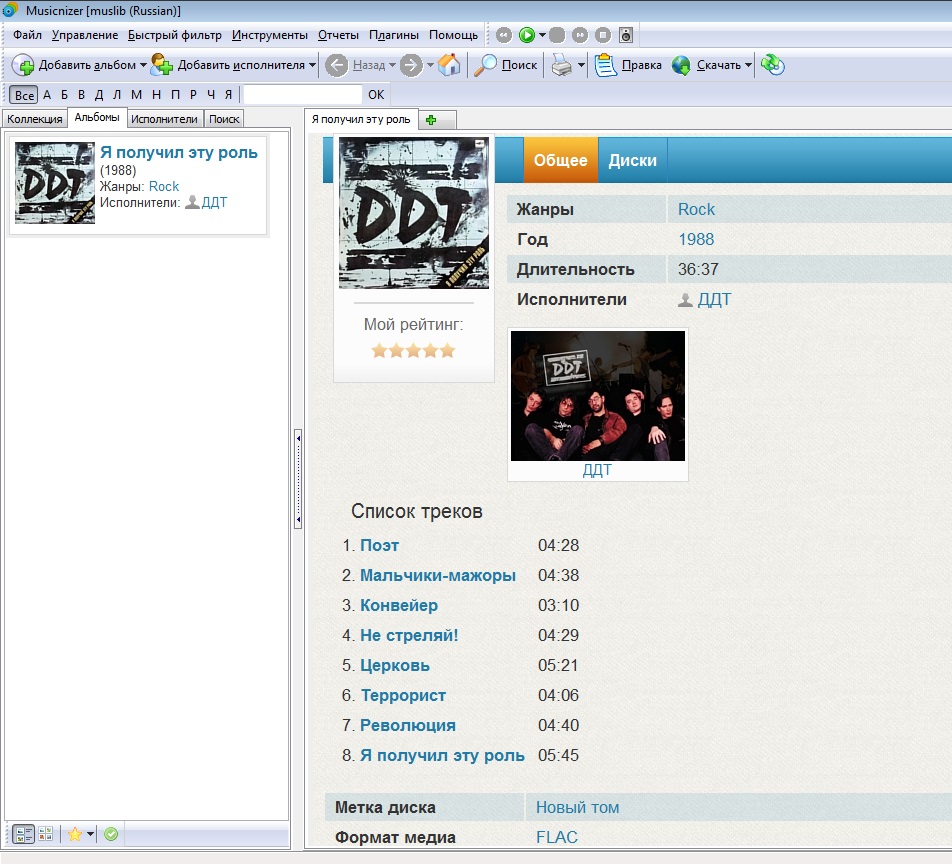The width and height of the screenshot is (952, 864).
Task: Click the loudspeaker volume icon
Action: point(626,35)
